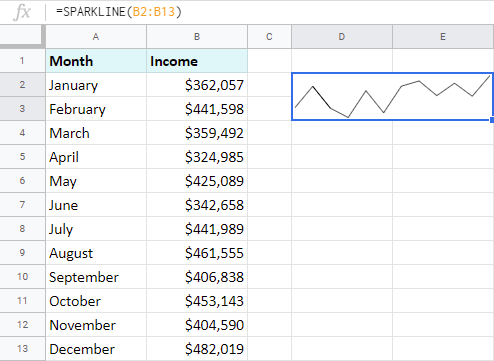Screen dimensions: 494x361
Task: Select the row 11 header
Action: coord(22,301)
